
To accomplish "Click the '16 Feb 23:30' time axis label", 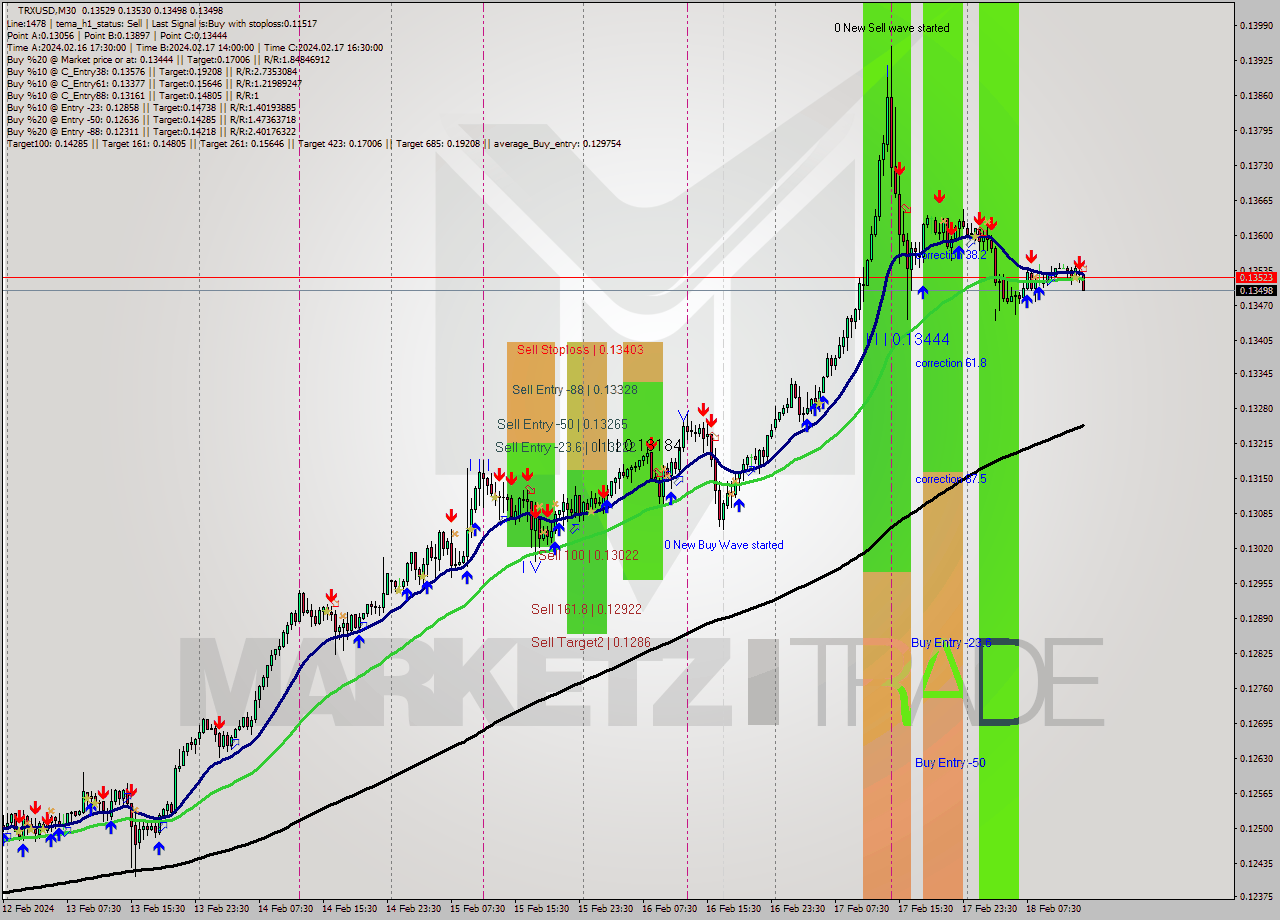I will tap(797, 909).
